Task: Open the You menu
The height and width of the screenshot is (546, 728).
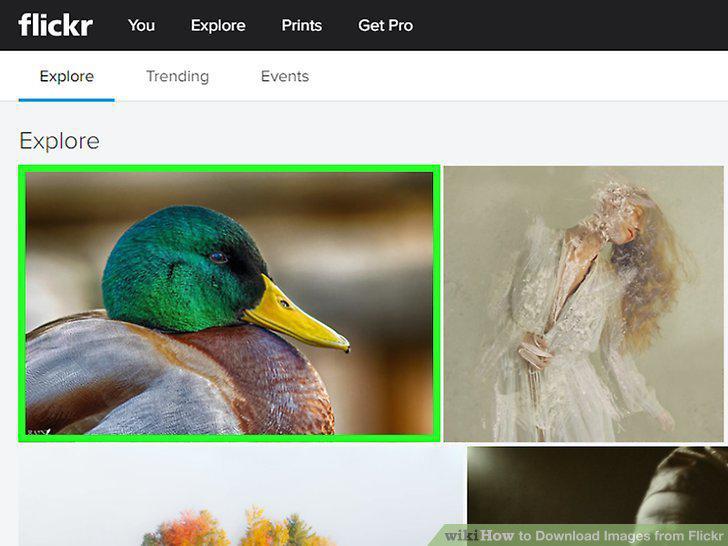Action: tap(141, 25)
